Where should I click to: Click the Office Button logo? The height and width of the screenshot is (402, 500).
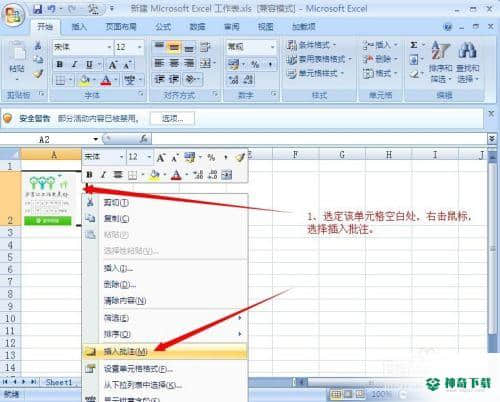tap(13, 15)
